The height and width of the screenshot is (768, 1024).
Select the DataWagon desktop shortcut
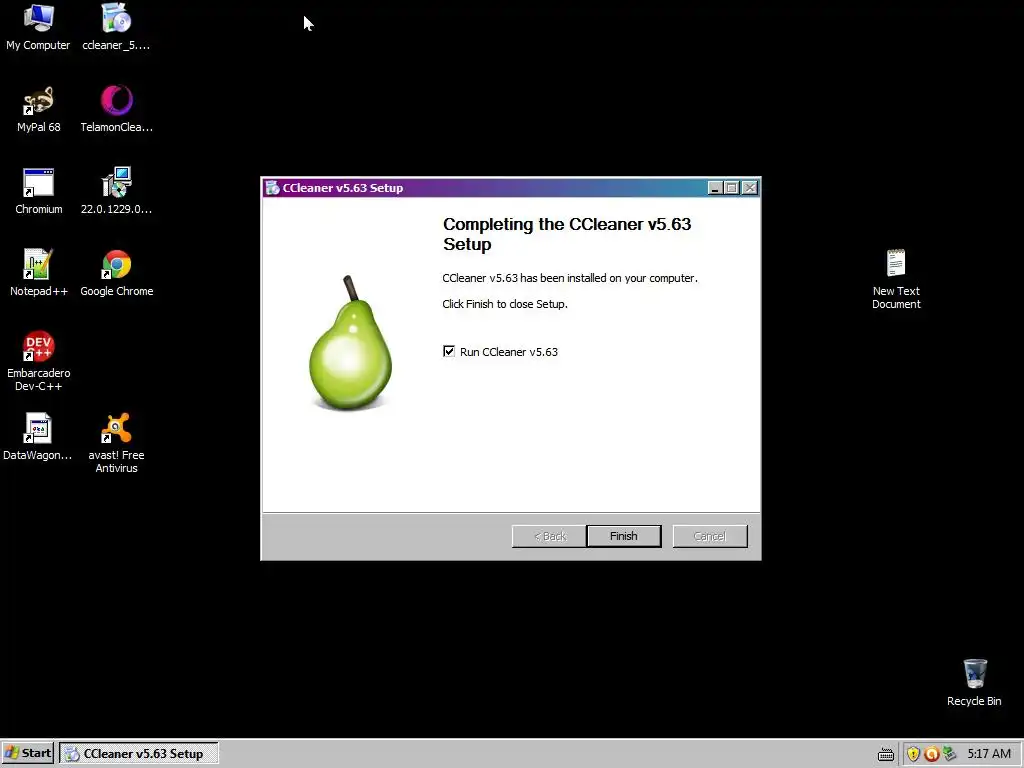[38, 437]
